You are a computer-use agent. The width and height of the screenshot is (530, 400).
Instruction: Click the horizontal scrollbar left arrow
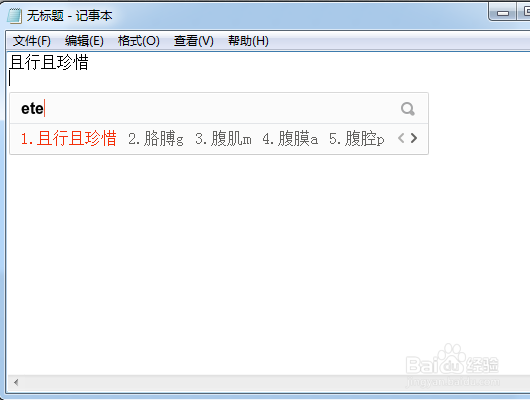pos(16,382)
